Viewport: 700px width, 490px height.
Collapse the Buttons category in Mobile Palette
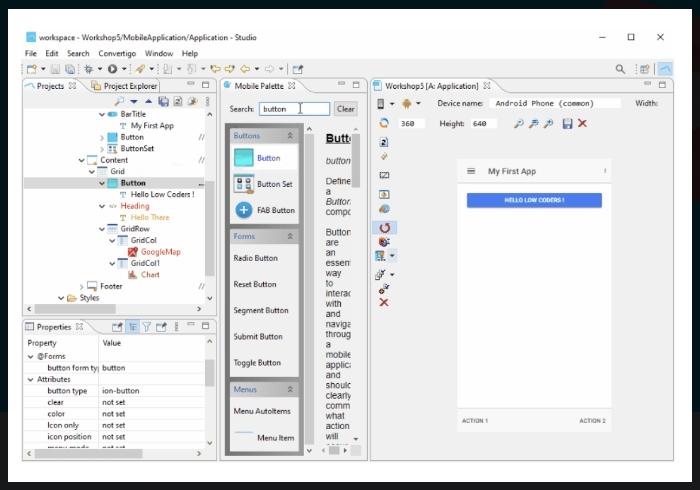pos(290,135)
